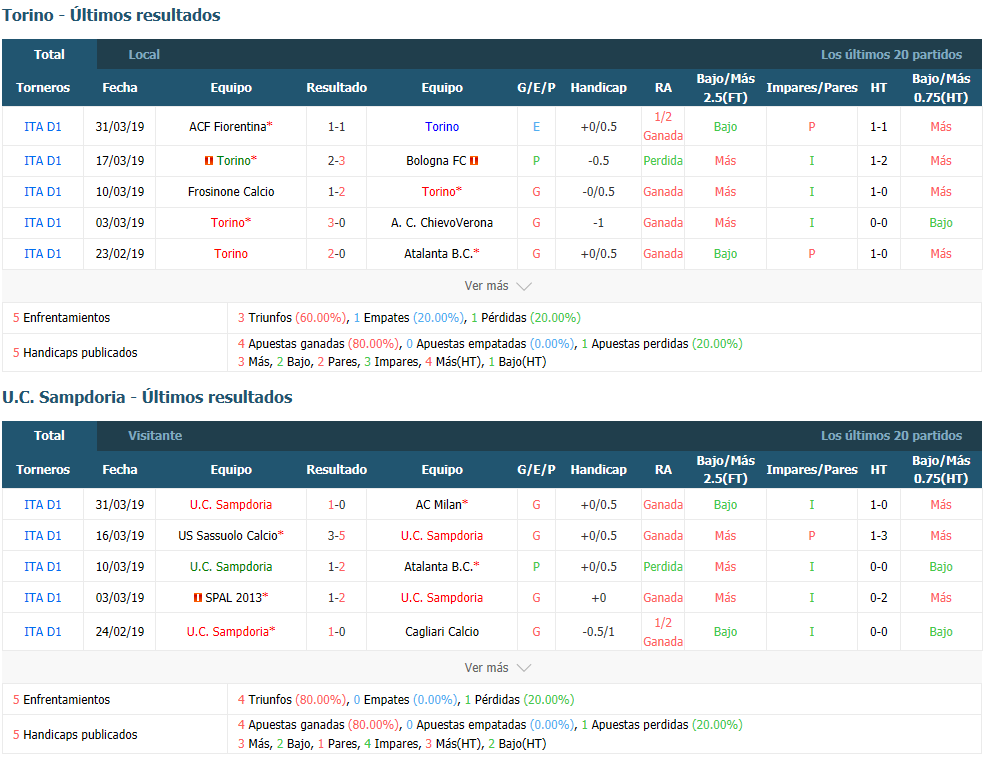The height and width of the screenshot is (760, 987).
Task: Click the Perdida RA cell in Bologna row
Action: click(663, 161)
